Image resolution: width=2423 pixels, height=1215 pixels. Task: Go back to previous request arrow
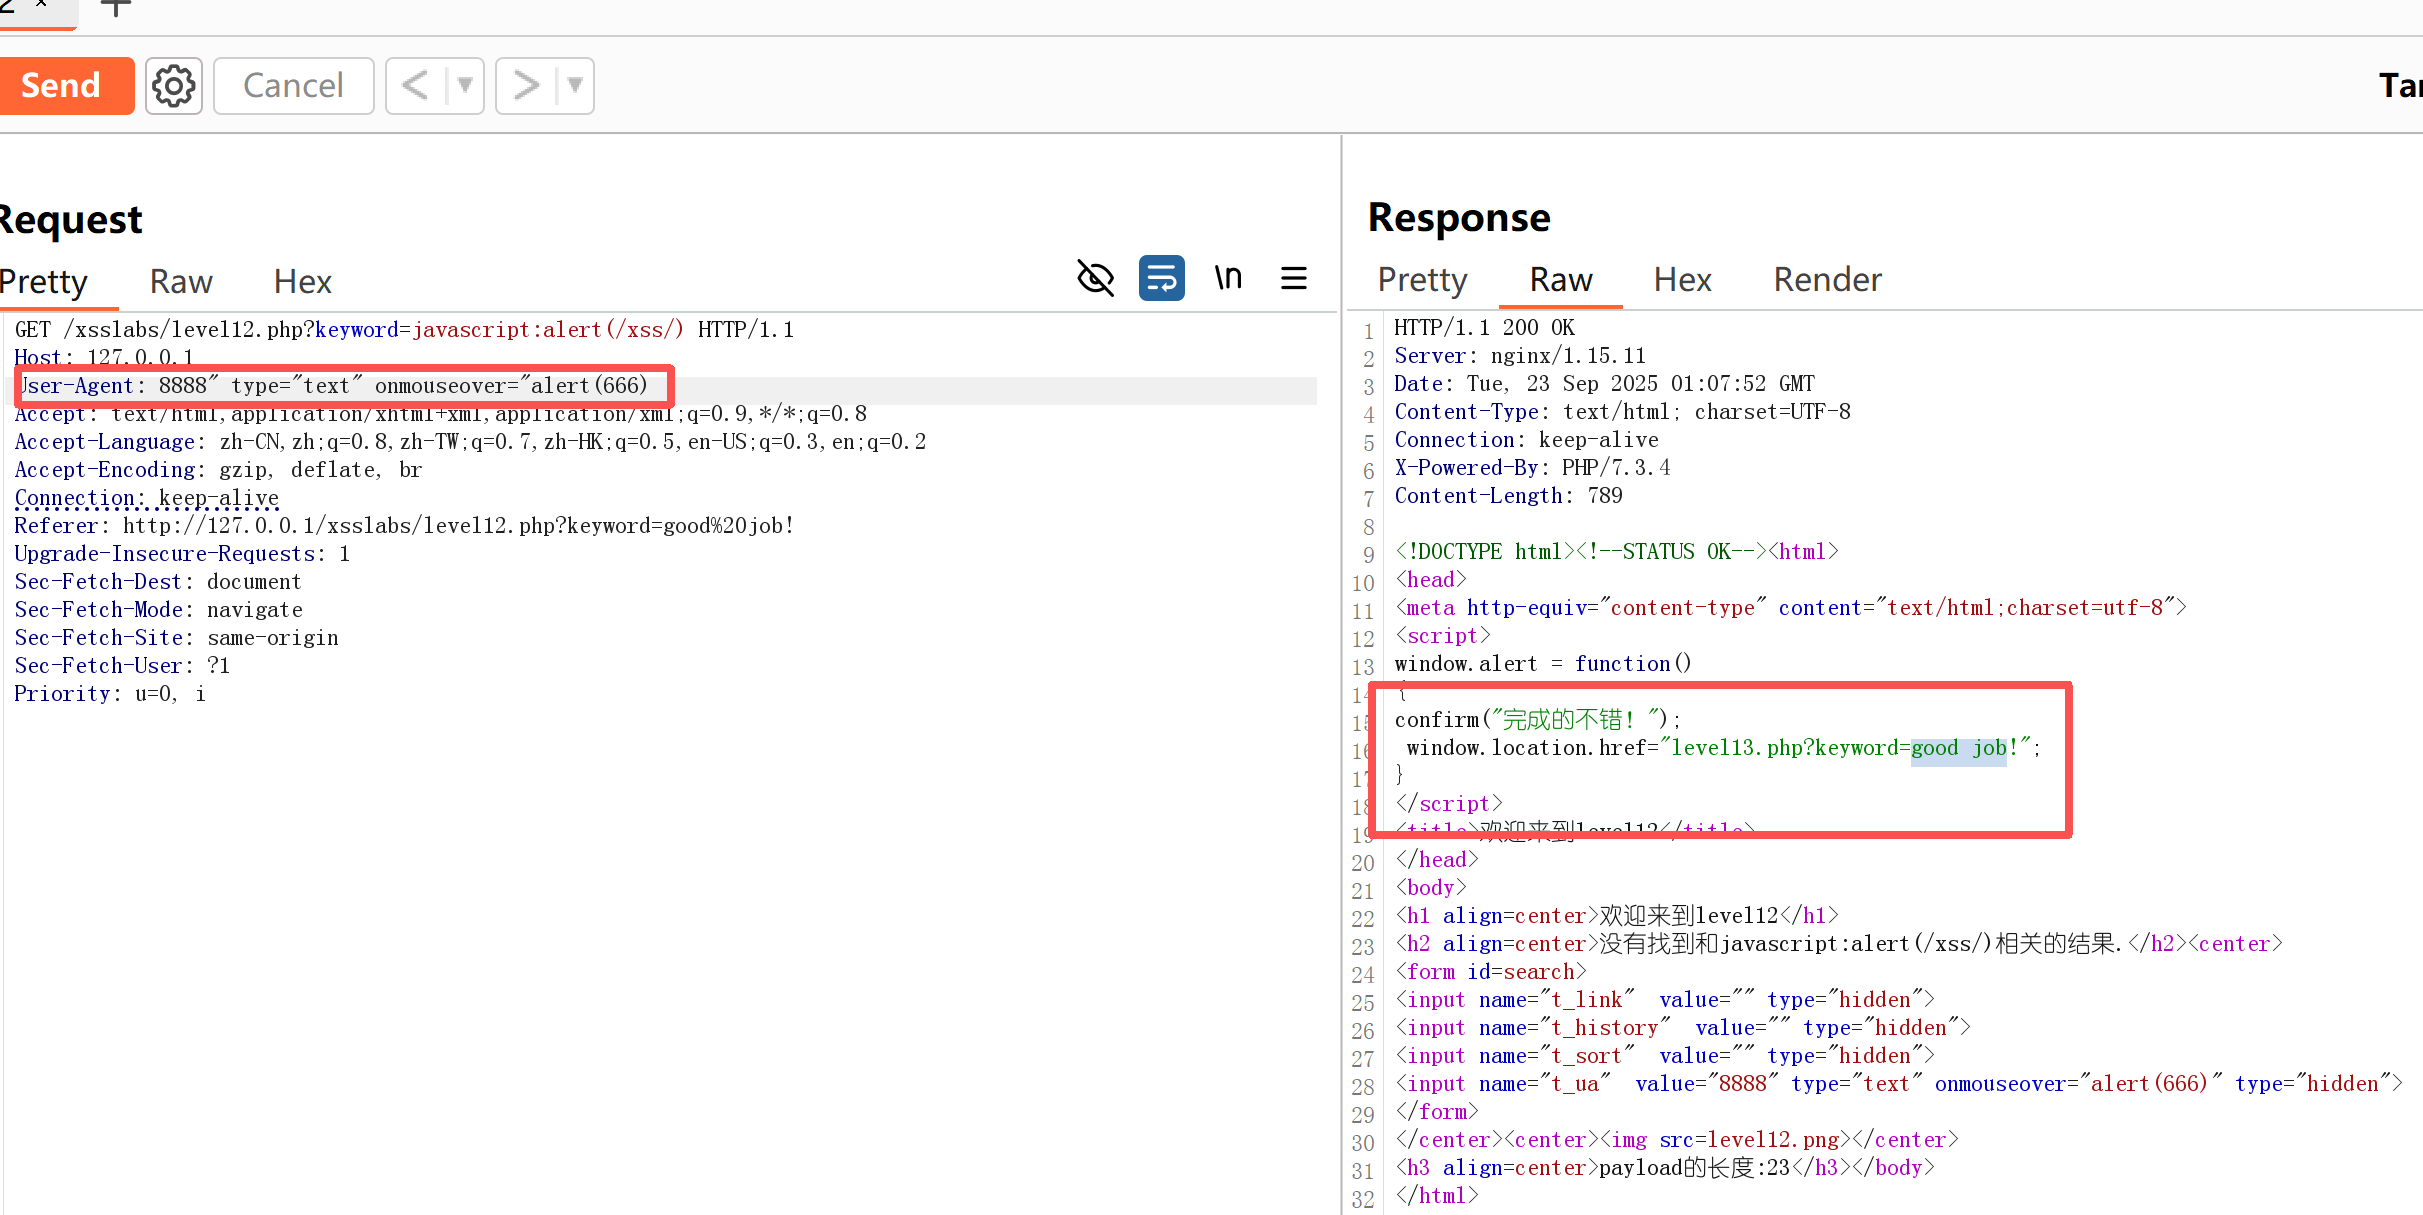(x=415, y=86)
